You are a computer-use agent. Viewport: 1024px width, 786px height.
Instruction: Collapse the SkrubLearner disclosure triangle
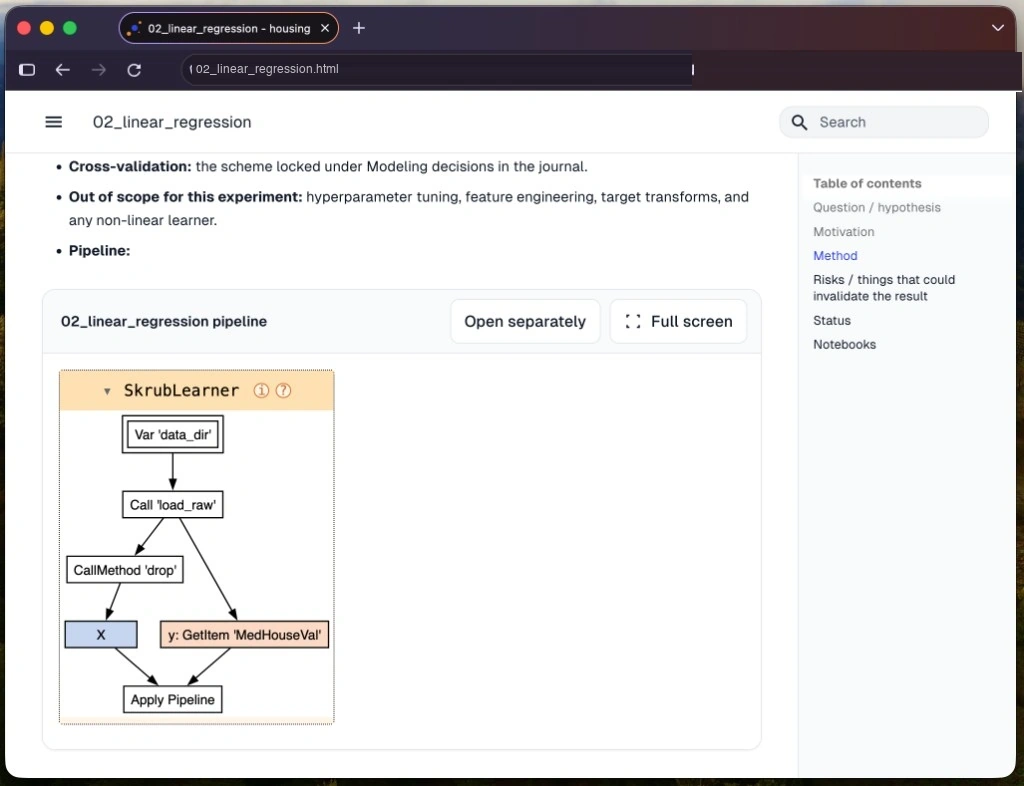click(x=107, y=391)
